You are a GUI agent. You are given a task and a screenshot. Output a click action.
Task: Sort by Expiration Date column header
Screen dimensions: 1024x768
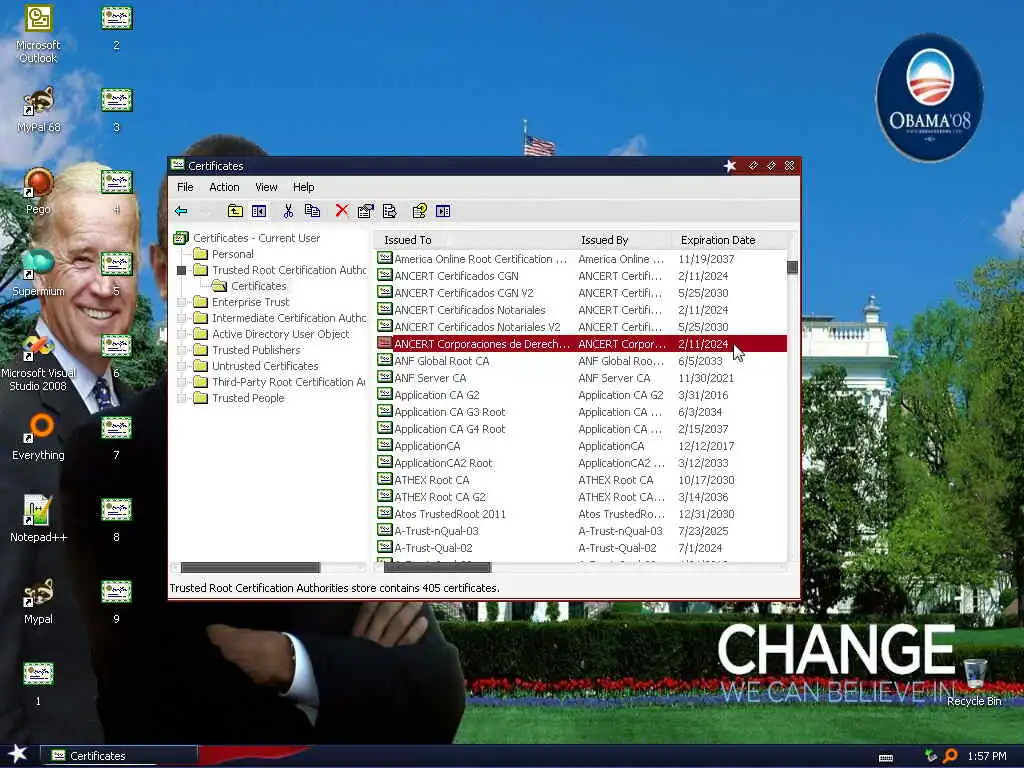tap(729, 240)
